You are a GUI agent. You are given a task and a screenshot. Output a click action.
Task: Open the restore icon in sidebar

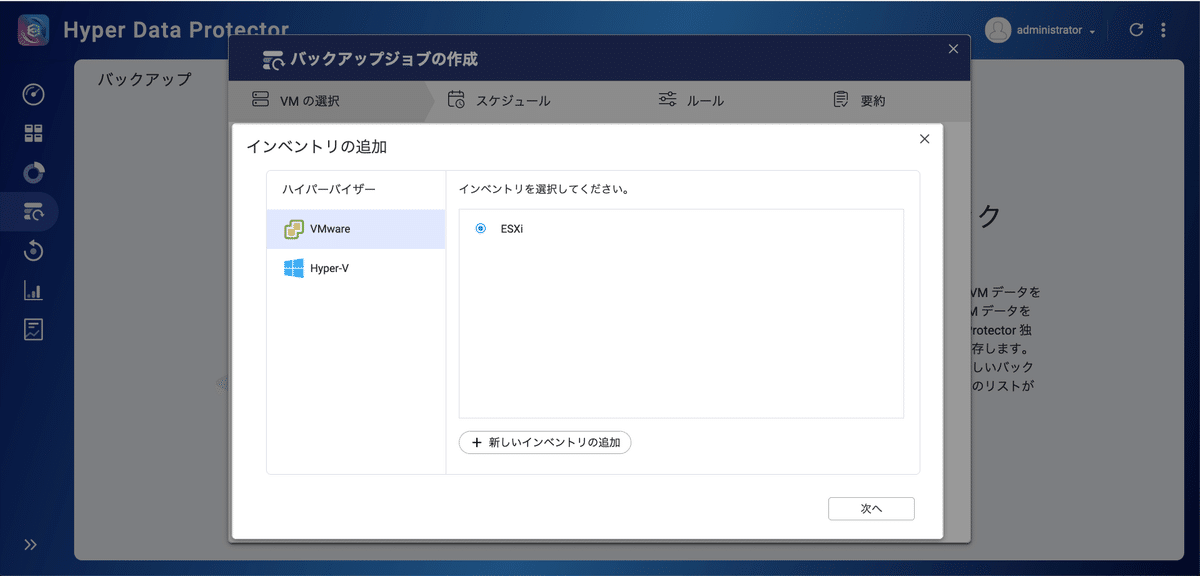pos(34,251)
